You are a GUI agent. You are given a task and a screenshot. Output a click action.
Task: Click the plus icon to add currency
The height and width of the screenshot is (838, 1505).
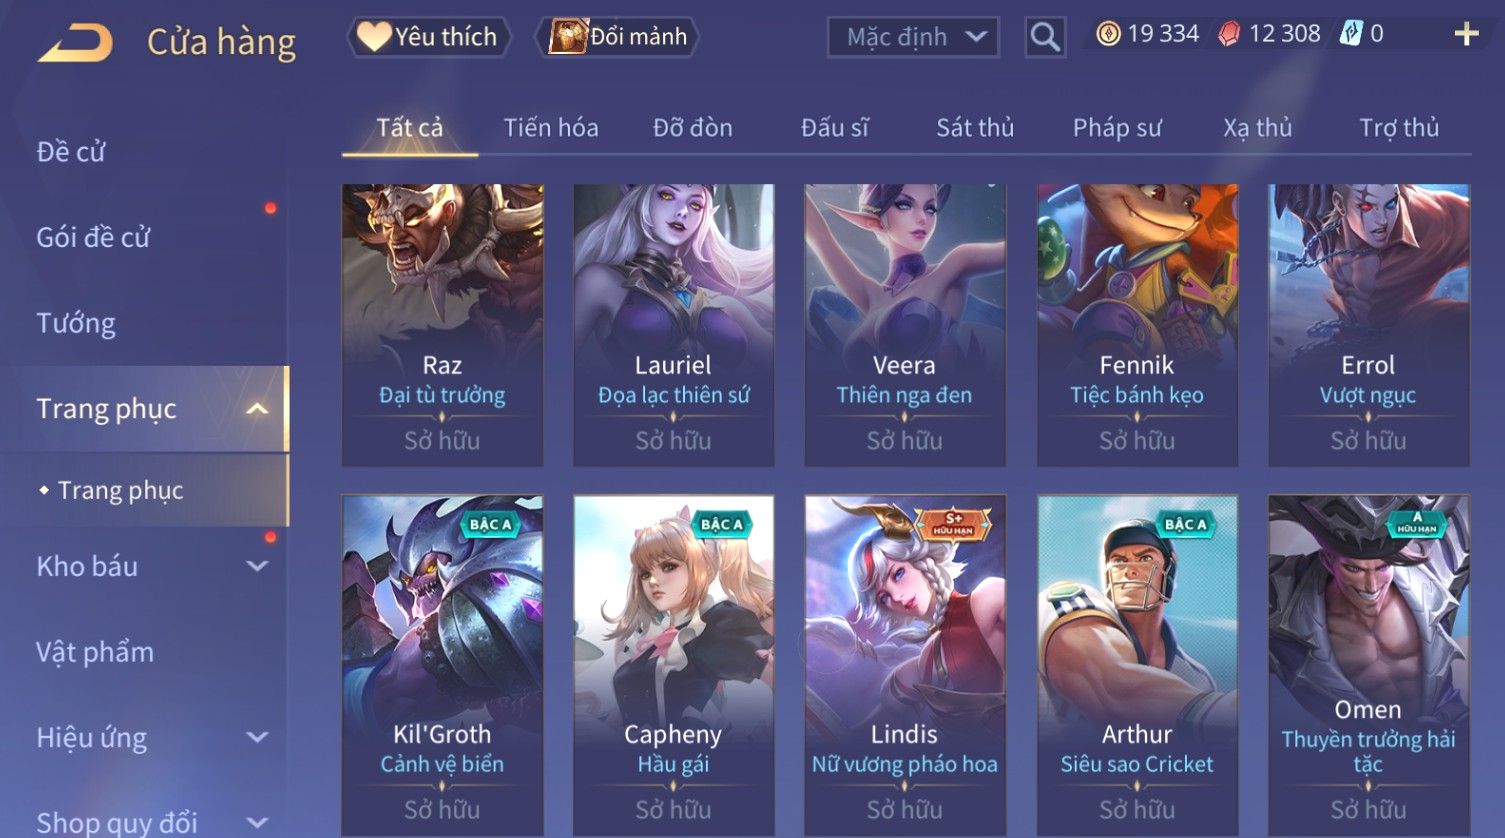[x=1466, y=34]
